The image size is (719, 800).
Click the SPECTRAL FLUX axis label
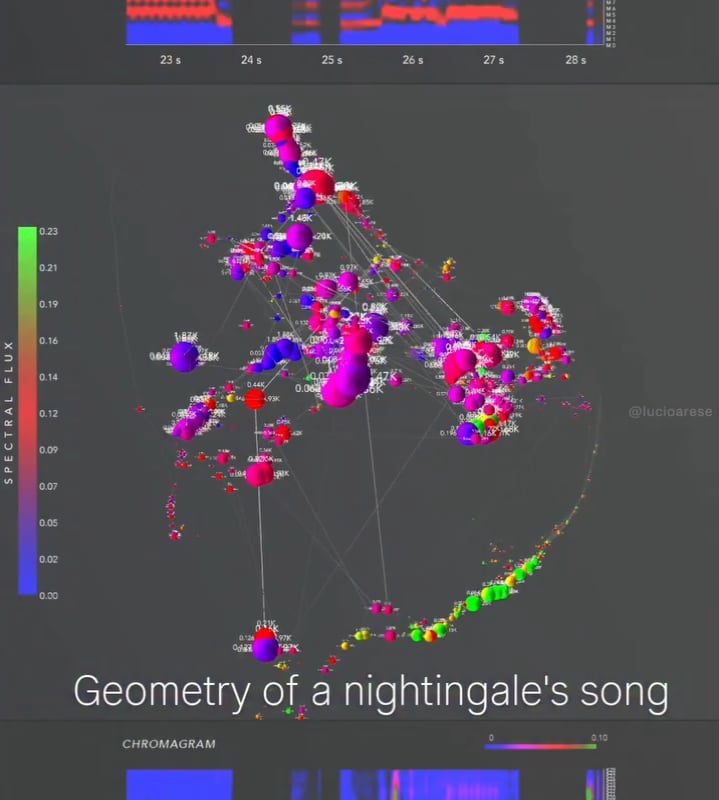tap(8, 412)
